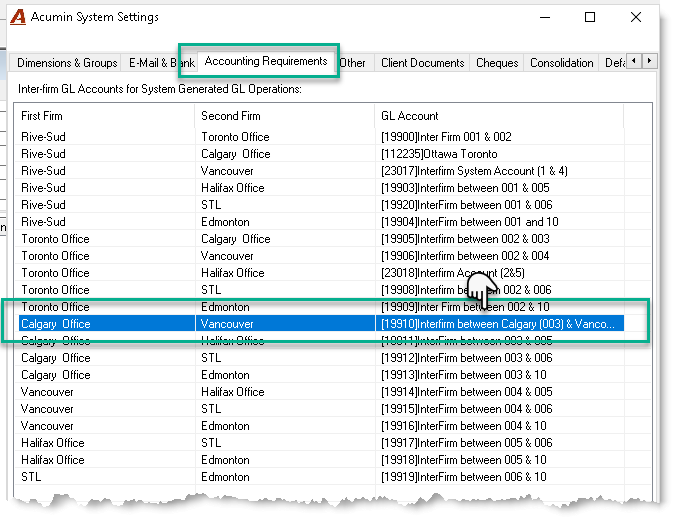Select Halifax Office in Rive-Sud row
The height and width of the screenshot is (529, 680).
click(x=232, y=188)
